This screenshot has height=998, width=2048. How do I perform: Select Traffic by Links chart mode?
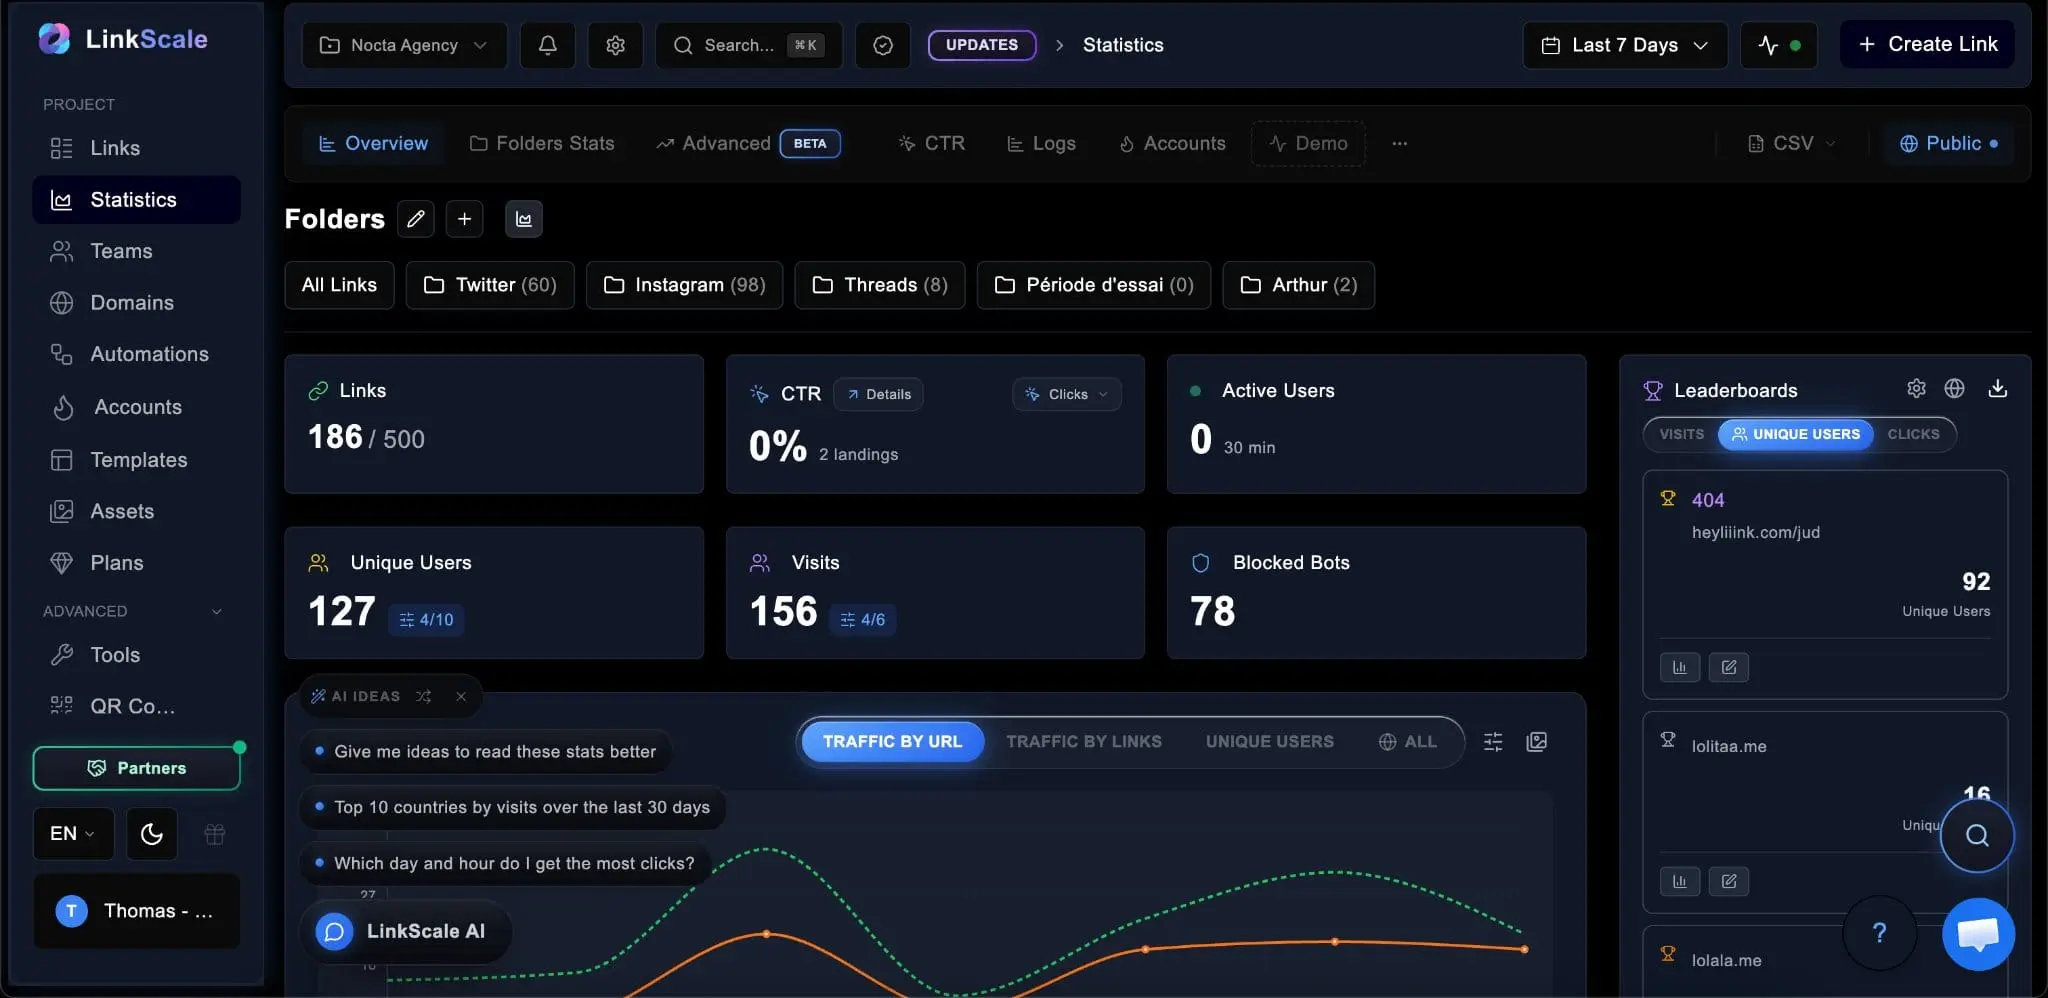(x=1084, y=741)
